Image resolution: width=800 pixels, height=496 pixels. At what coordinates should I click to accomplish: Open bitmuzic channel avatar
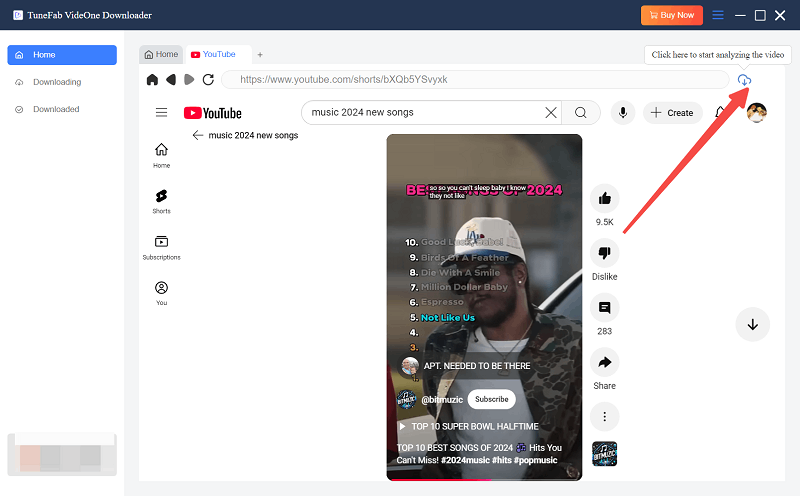pos(407,399)
